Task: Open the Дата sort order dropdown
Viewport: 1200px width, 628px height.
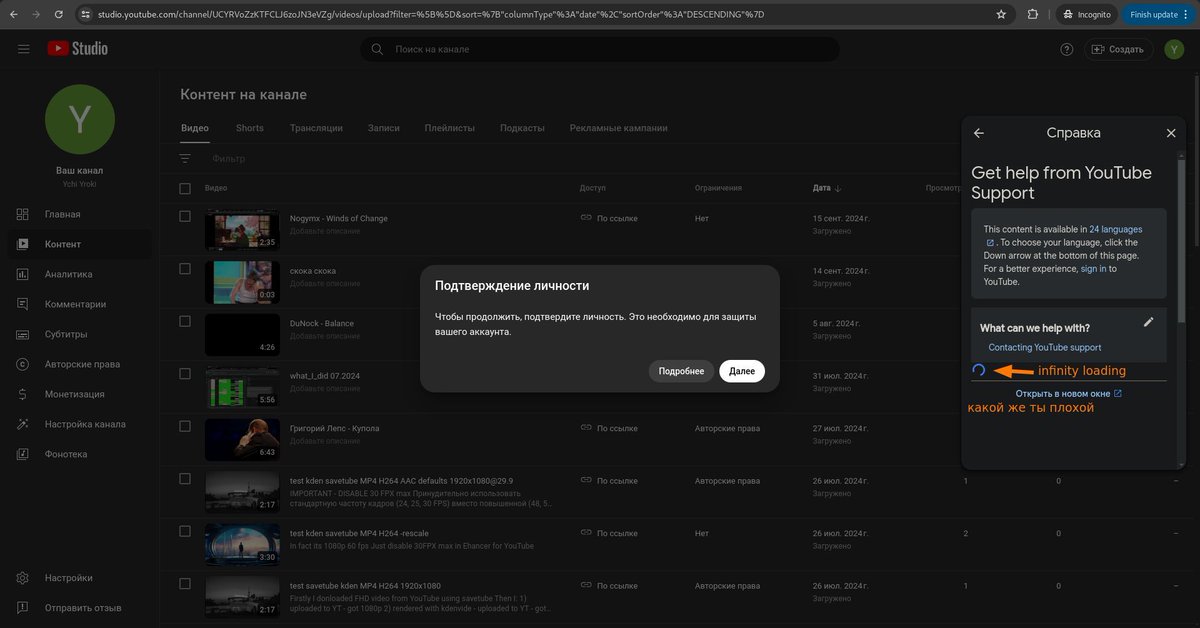Action: [x=825, y=187]
